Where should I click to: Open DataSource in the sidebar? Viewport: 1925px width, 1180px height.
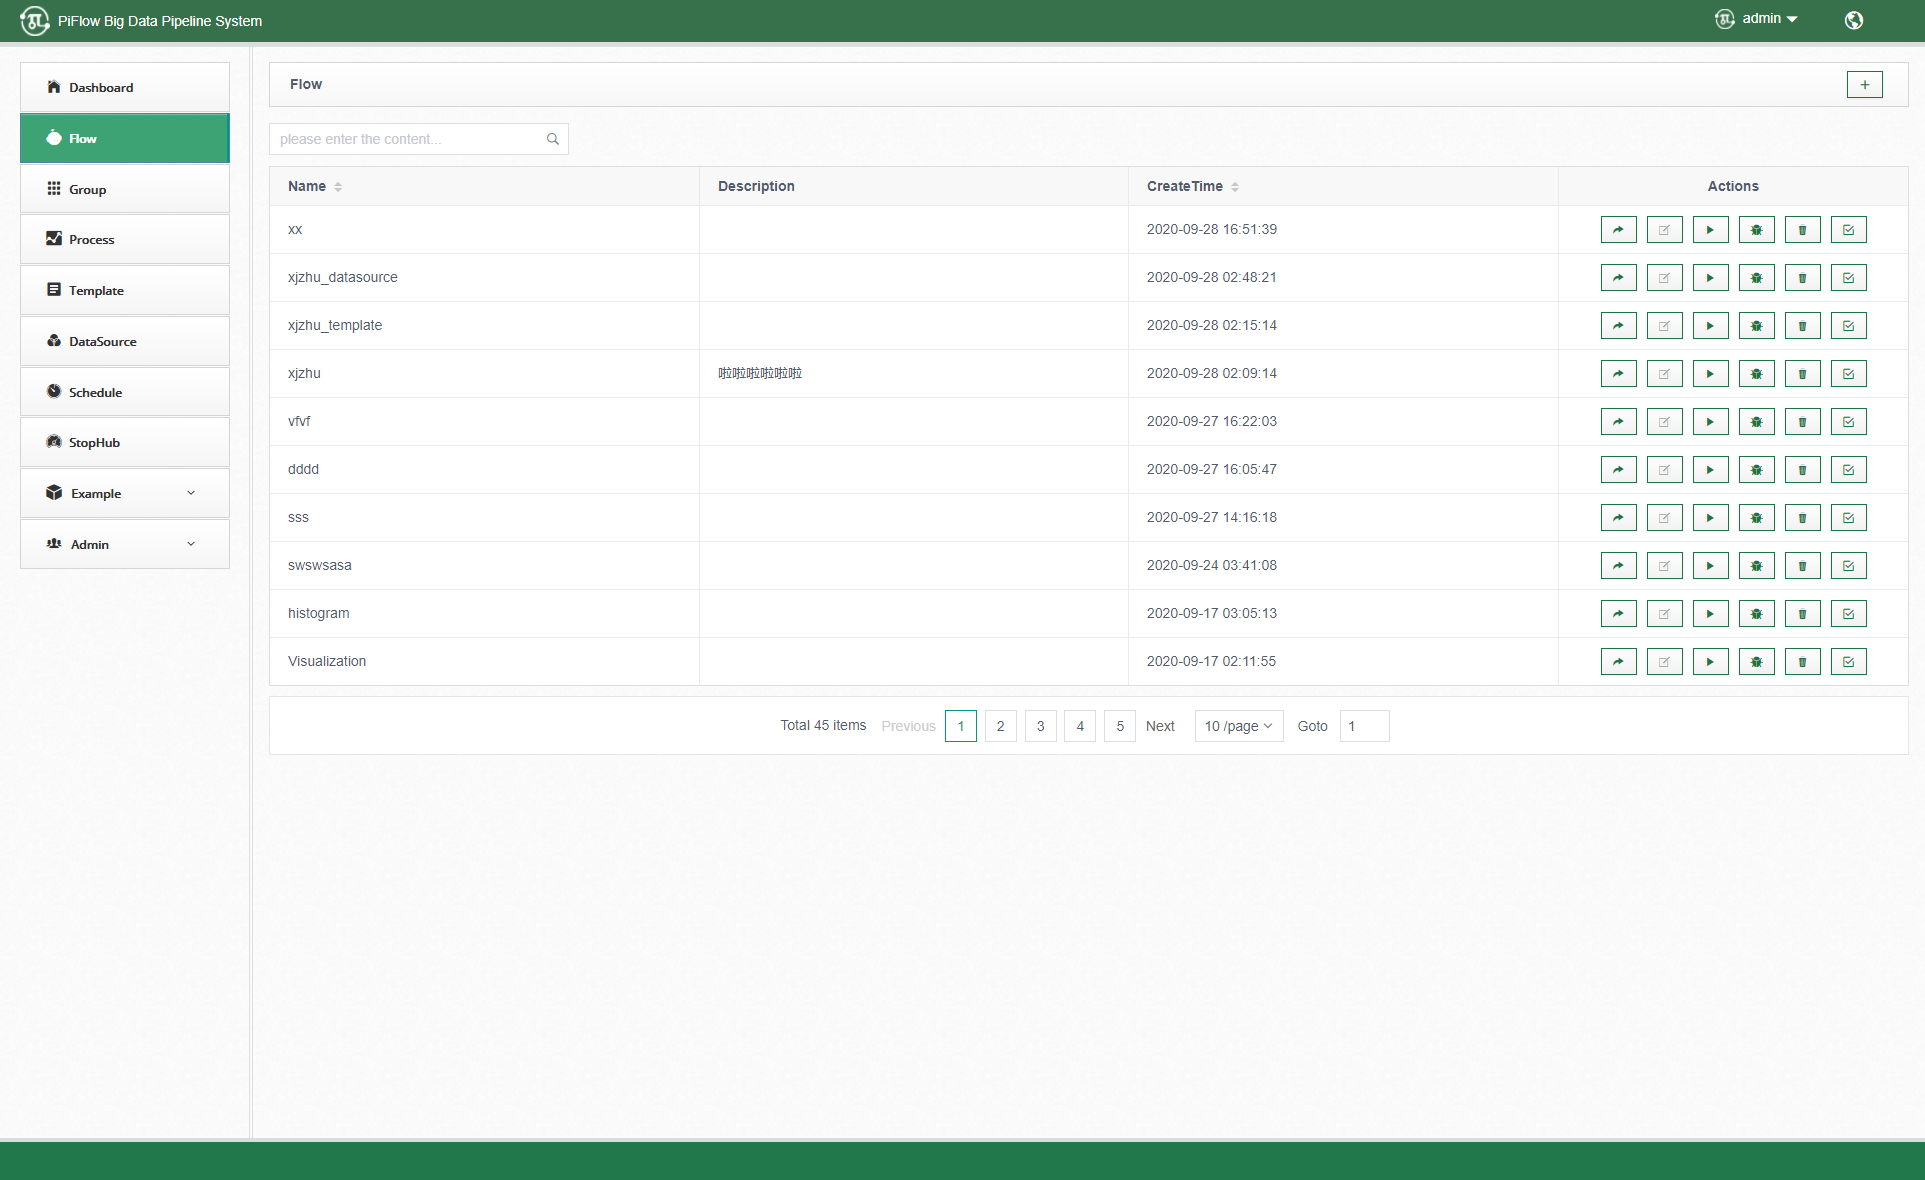click(x=125, y=341)
